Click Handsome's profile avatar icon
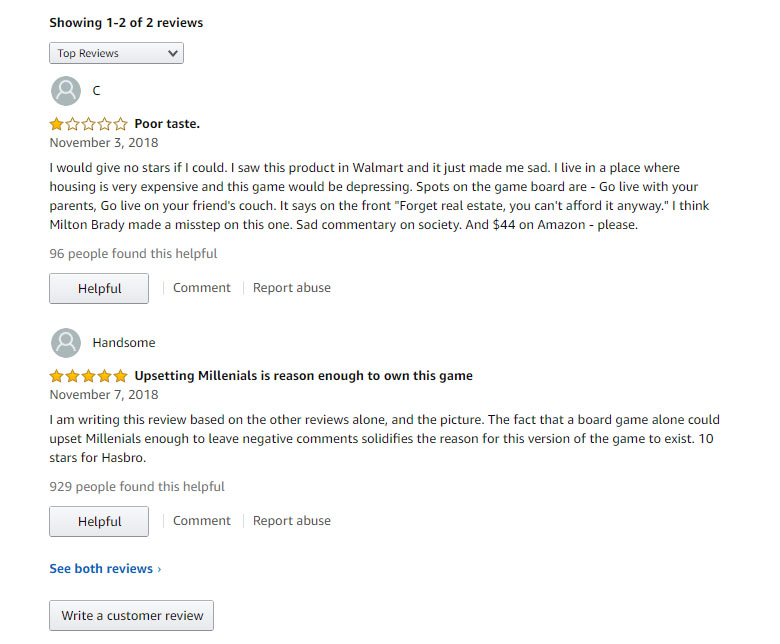Image resolution: width=780 pixels, height=644 pixels. click(x=66, y=343)
